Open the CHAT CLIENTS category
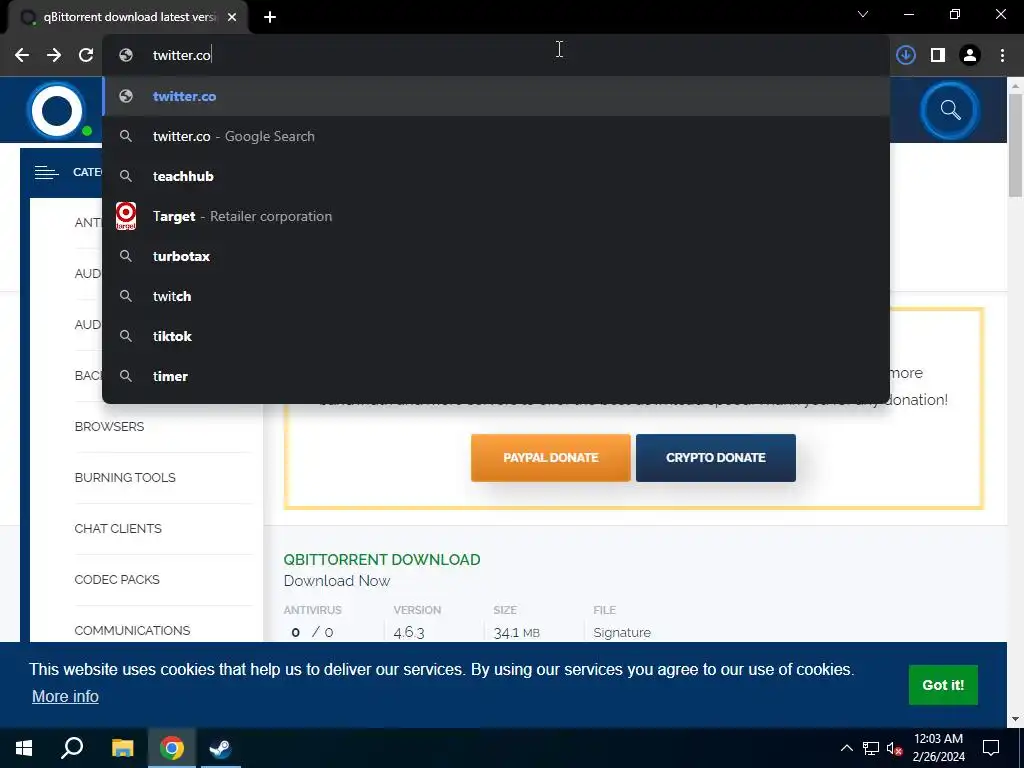The image size is (1024, 768). (118, 528)
